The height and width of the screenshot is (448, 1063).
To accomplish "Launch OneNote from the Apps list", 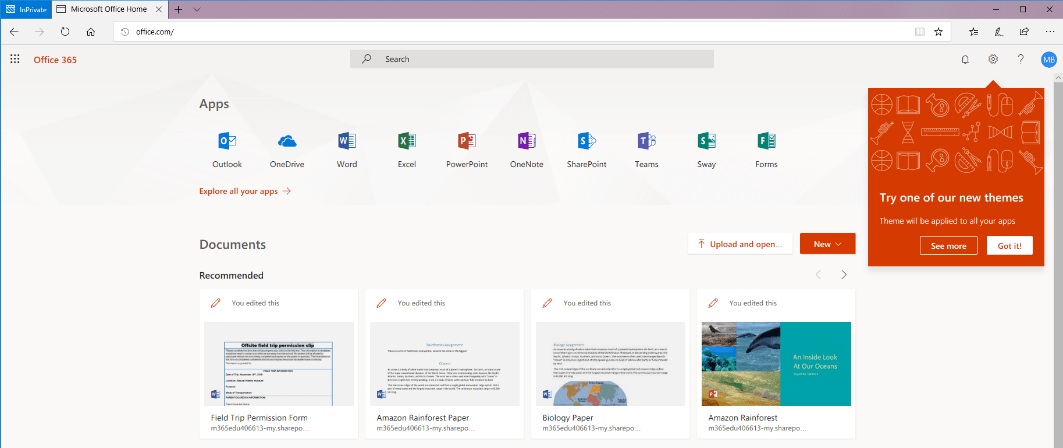I will (x=526, y=141).
